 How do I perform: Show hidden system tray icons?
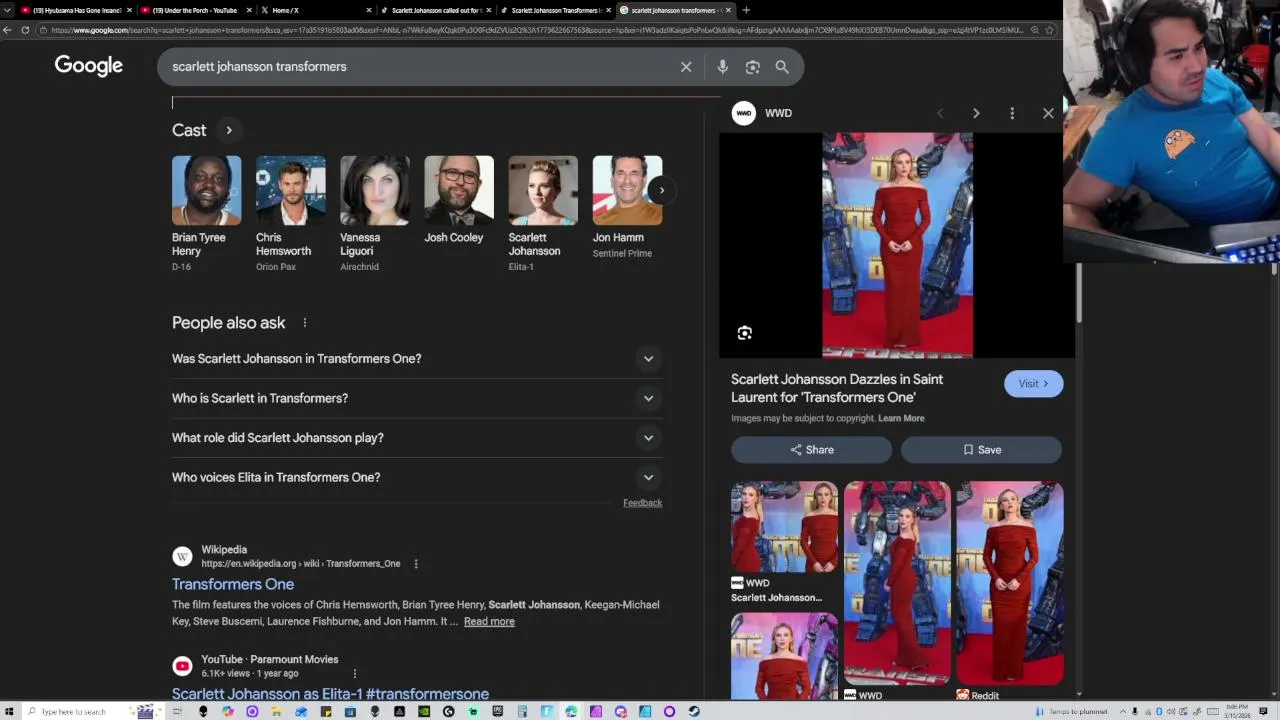point(1122,712)
